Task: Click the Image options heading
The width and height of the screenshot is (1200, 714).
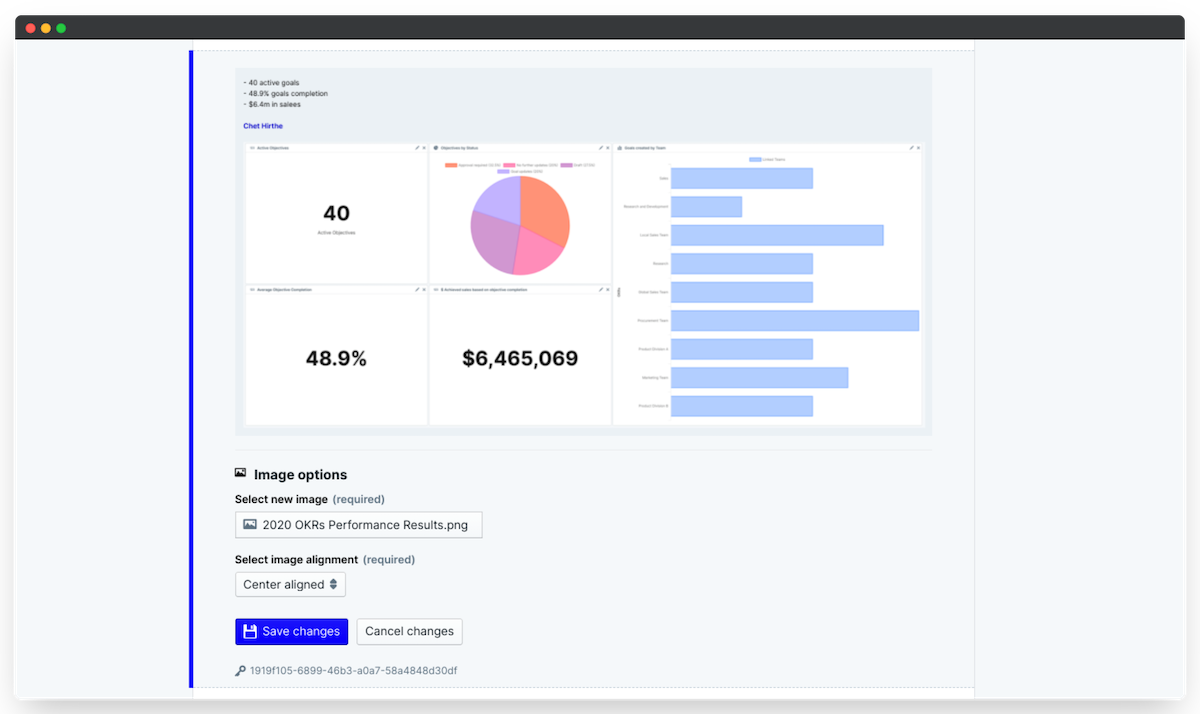Action: point(300,475)
